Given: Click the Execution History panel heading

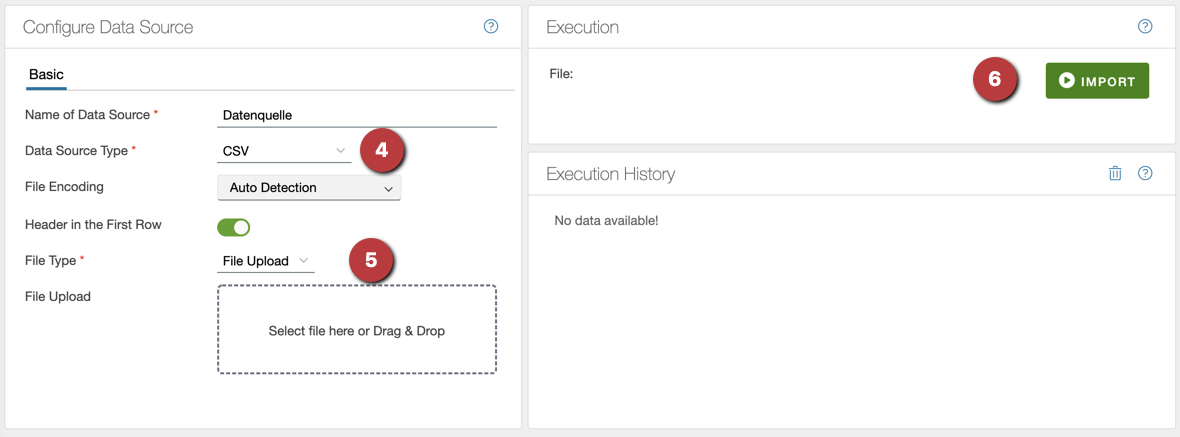Looking at the screenshot, I should (x=610, y=174).
